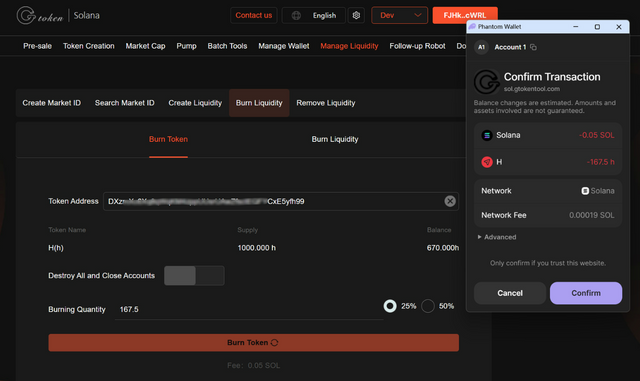640x381 pixels.
Task: Toggle Destroy All and Close Accounts switch
Action: tap(194, 276)
